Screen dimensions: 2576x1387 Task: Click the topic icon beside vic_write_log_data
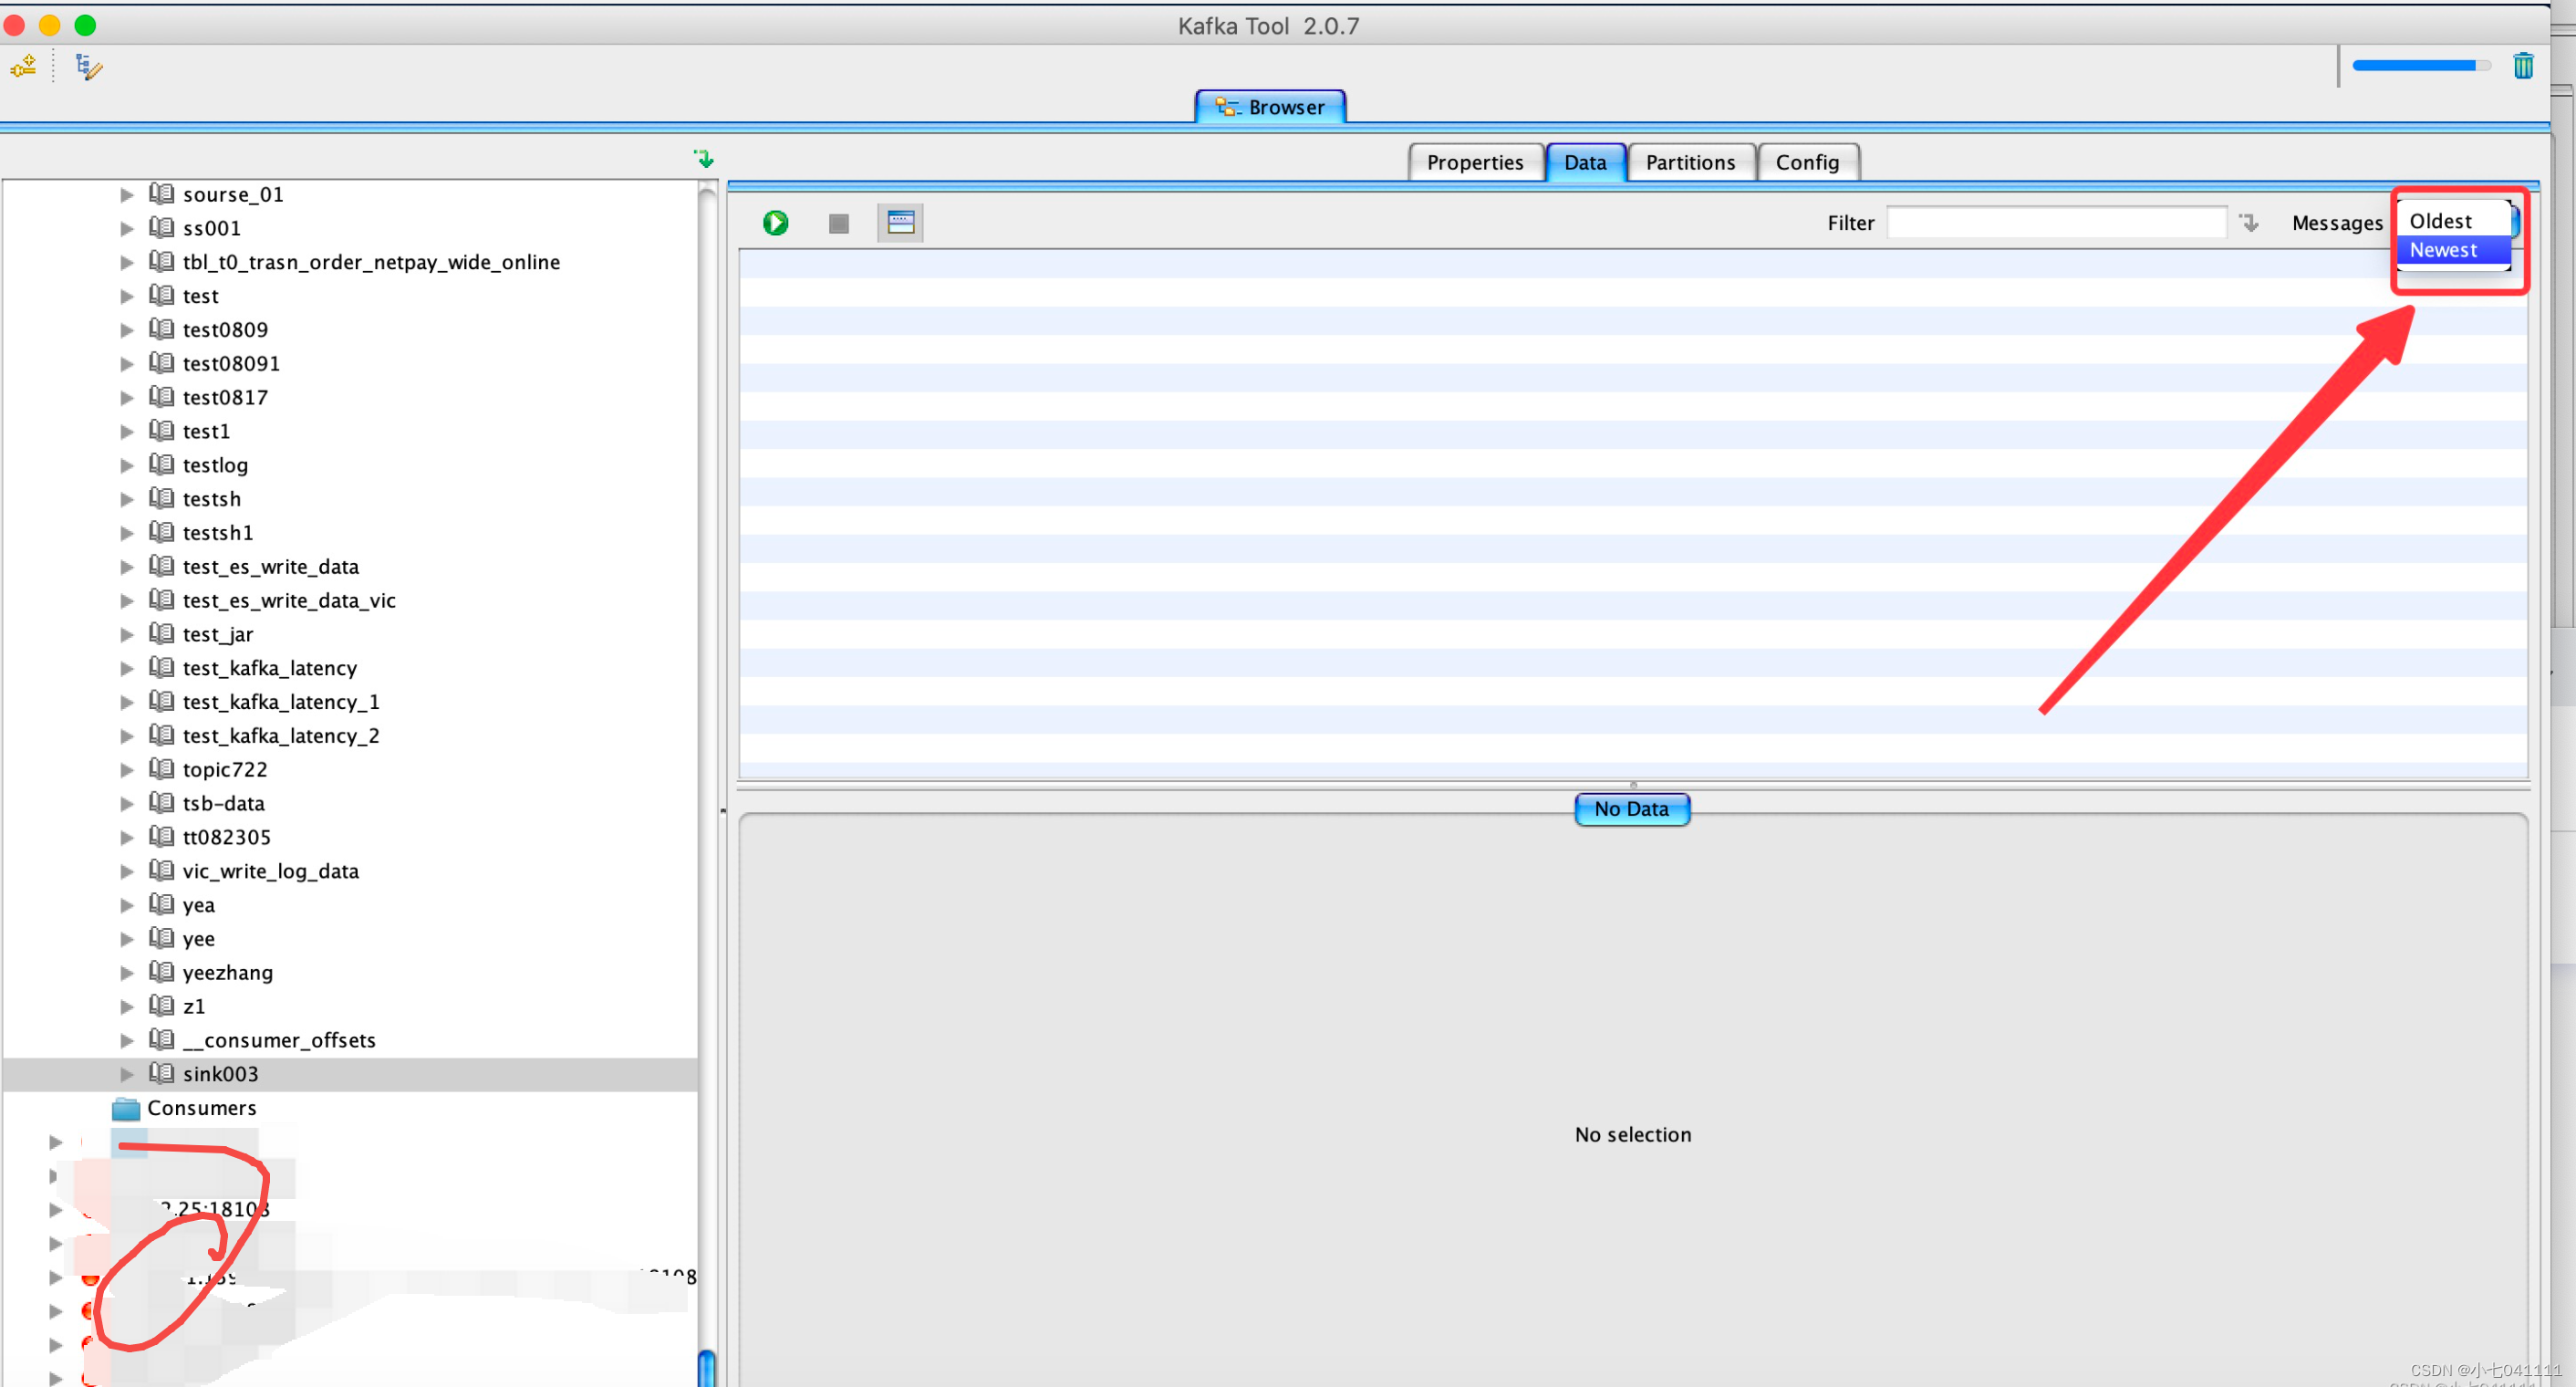tap(161, 870)
